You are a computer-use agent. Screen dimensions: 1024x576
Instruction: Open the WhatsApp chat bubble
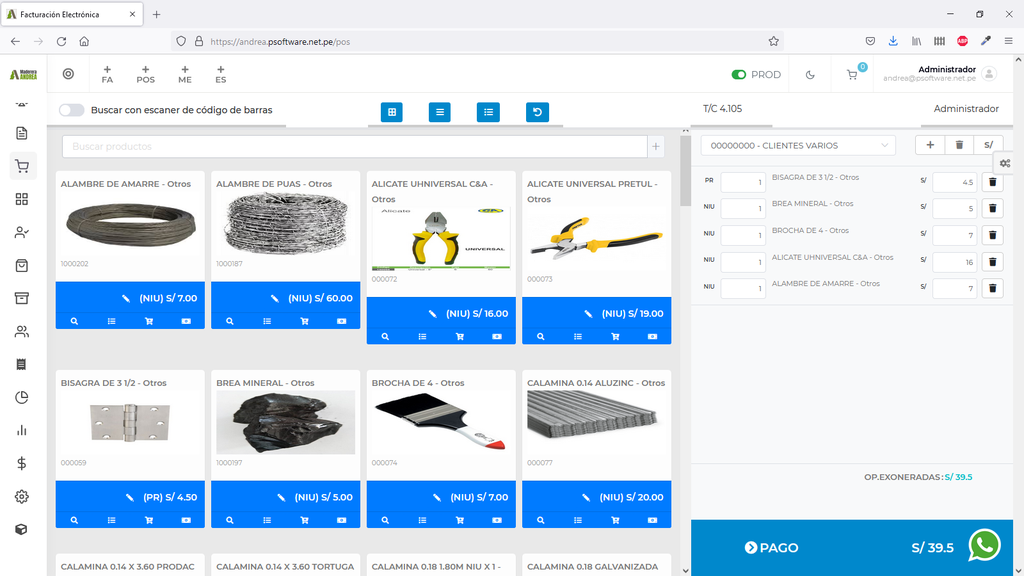point(984,545)
